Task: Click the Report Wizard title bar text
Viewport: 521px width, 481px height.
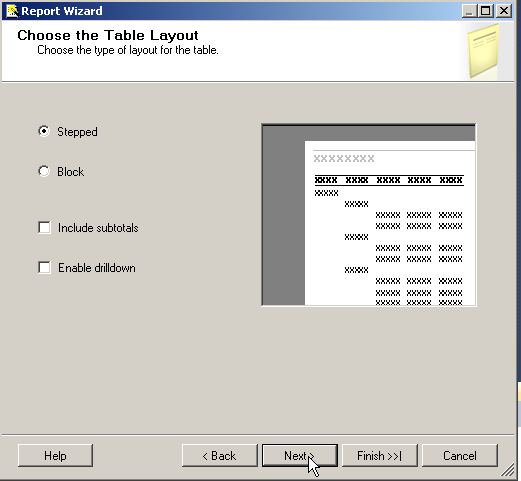Action: [62, 11]
